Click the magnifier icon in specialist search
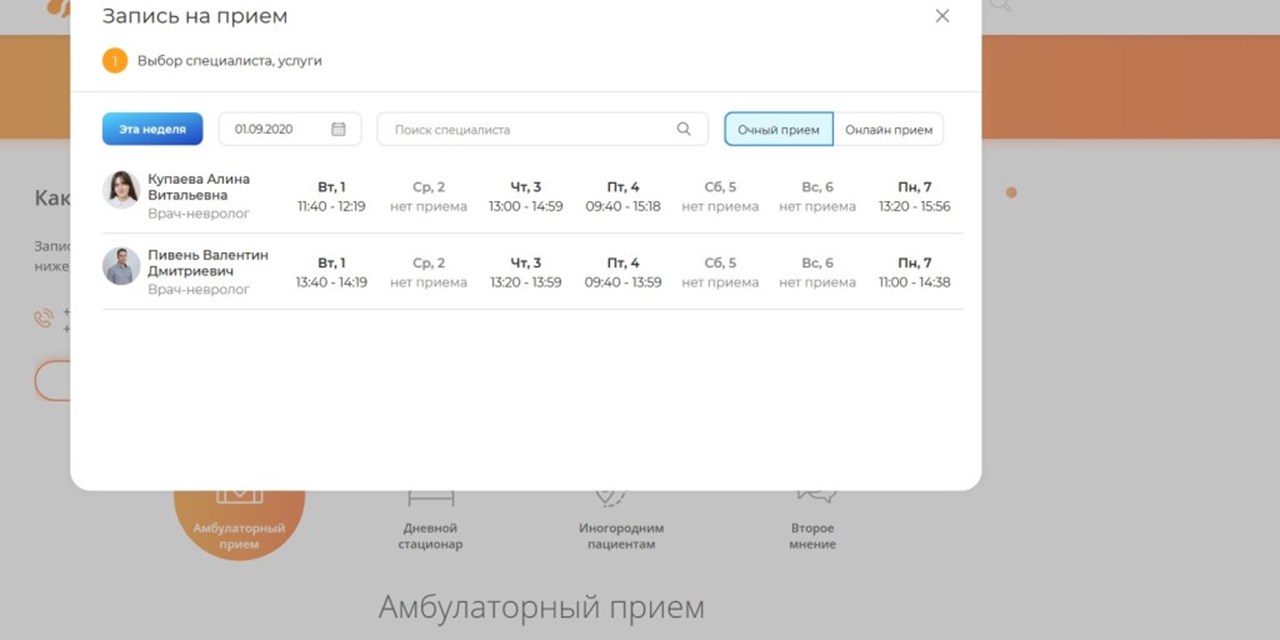Image resolution: width=1280 pixels, height=640 pixels. 684,128
